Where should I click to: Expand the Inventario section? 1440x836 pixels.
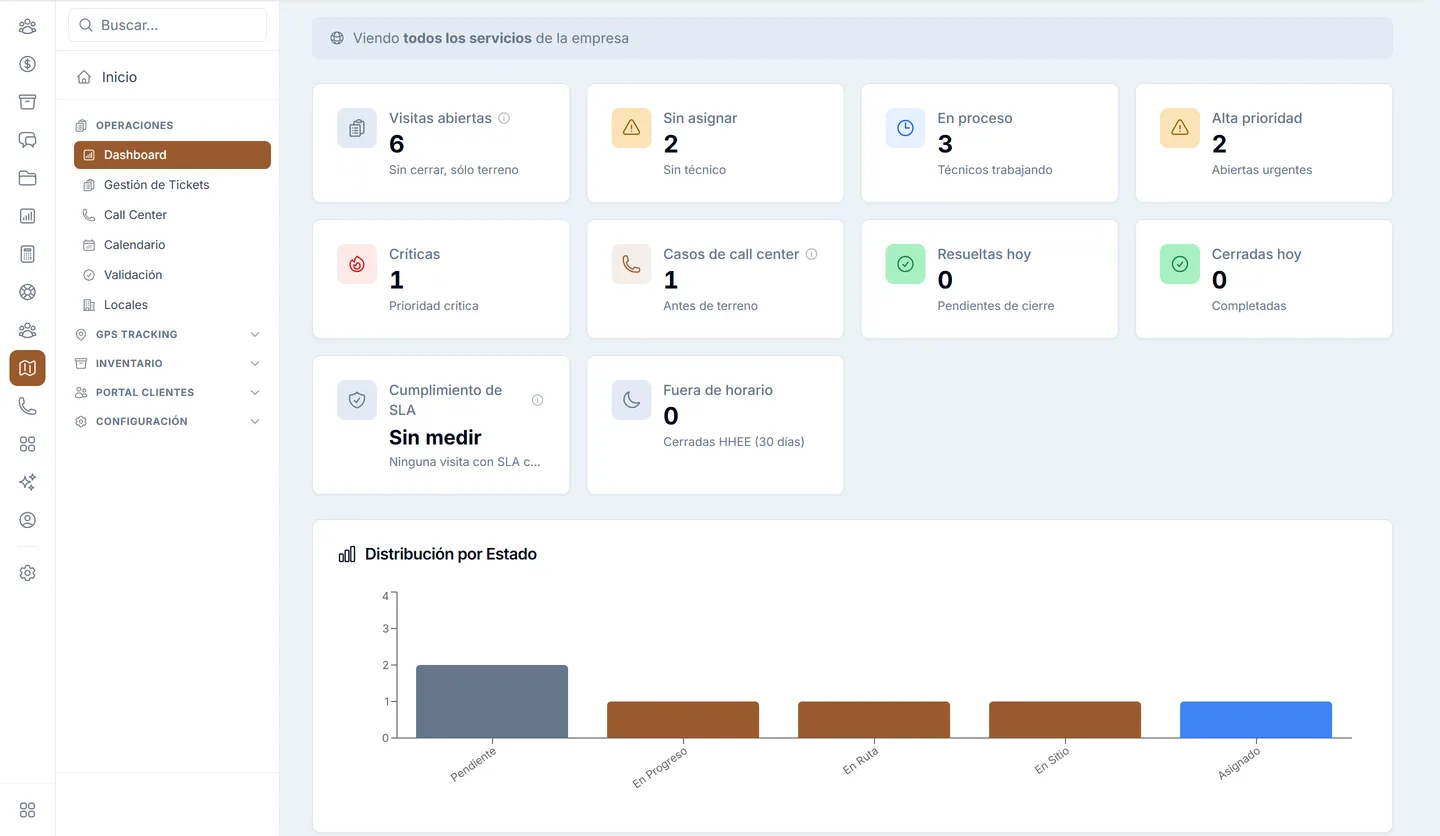pyautogui.click(x=168, y=363)
